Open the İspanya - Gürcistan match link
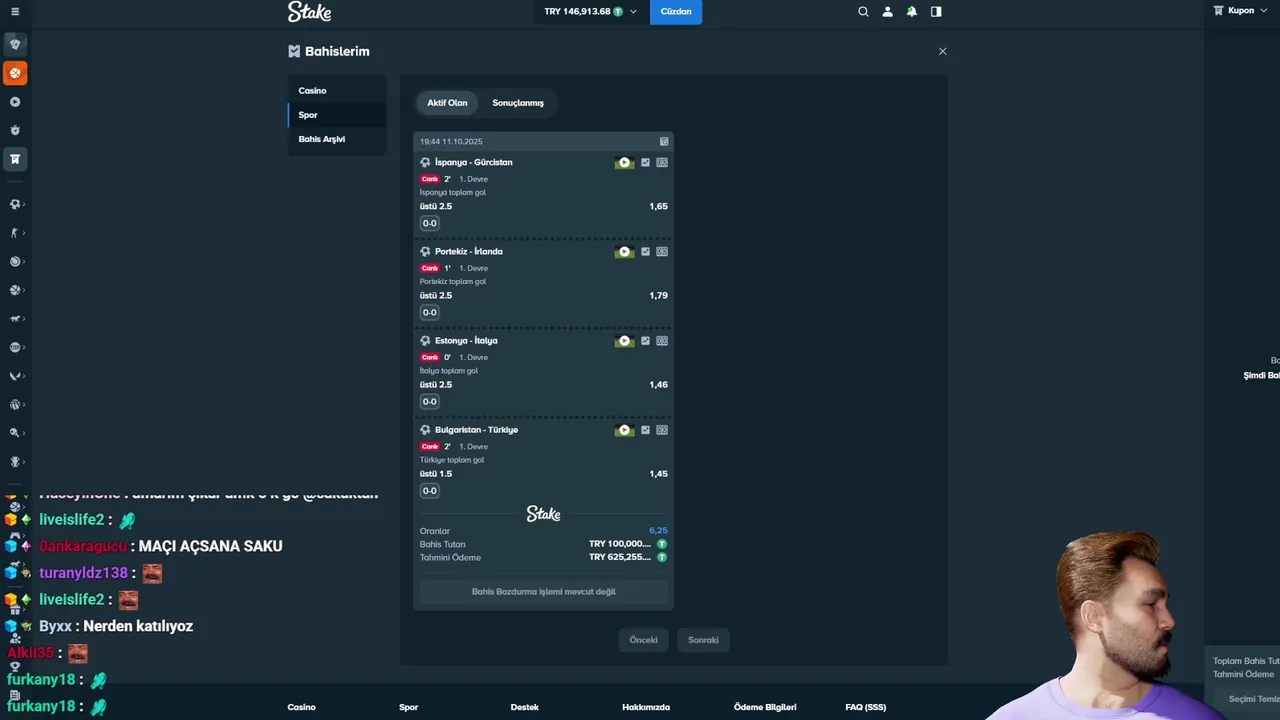The height and width of the screenshot is (720, 1280). tap(473, 162)
